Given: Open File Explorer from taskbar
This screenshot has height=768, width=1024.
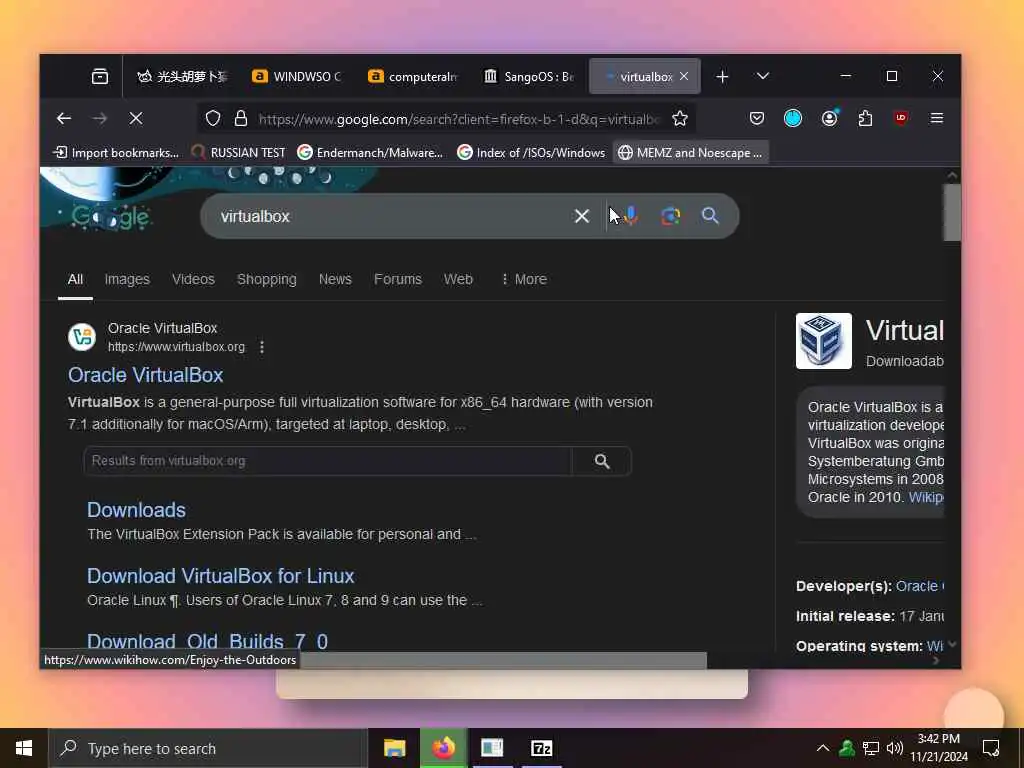Looking at the screenshot, I should [394, 748].
